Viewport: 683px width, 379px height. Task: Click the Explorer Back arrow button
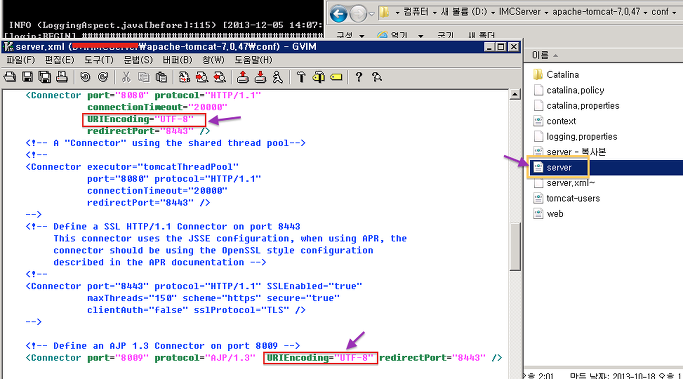click(338, 14)
